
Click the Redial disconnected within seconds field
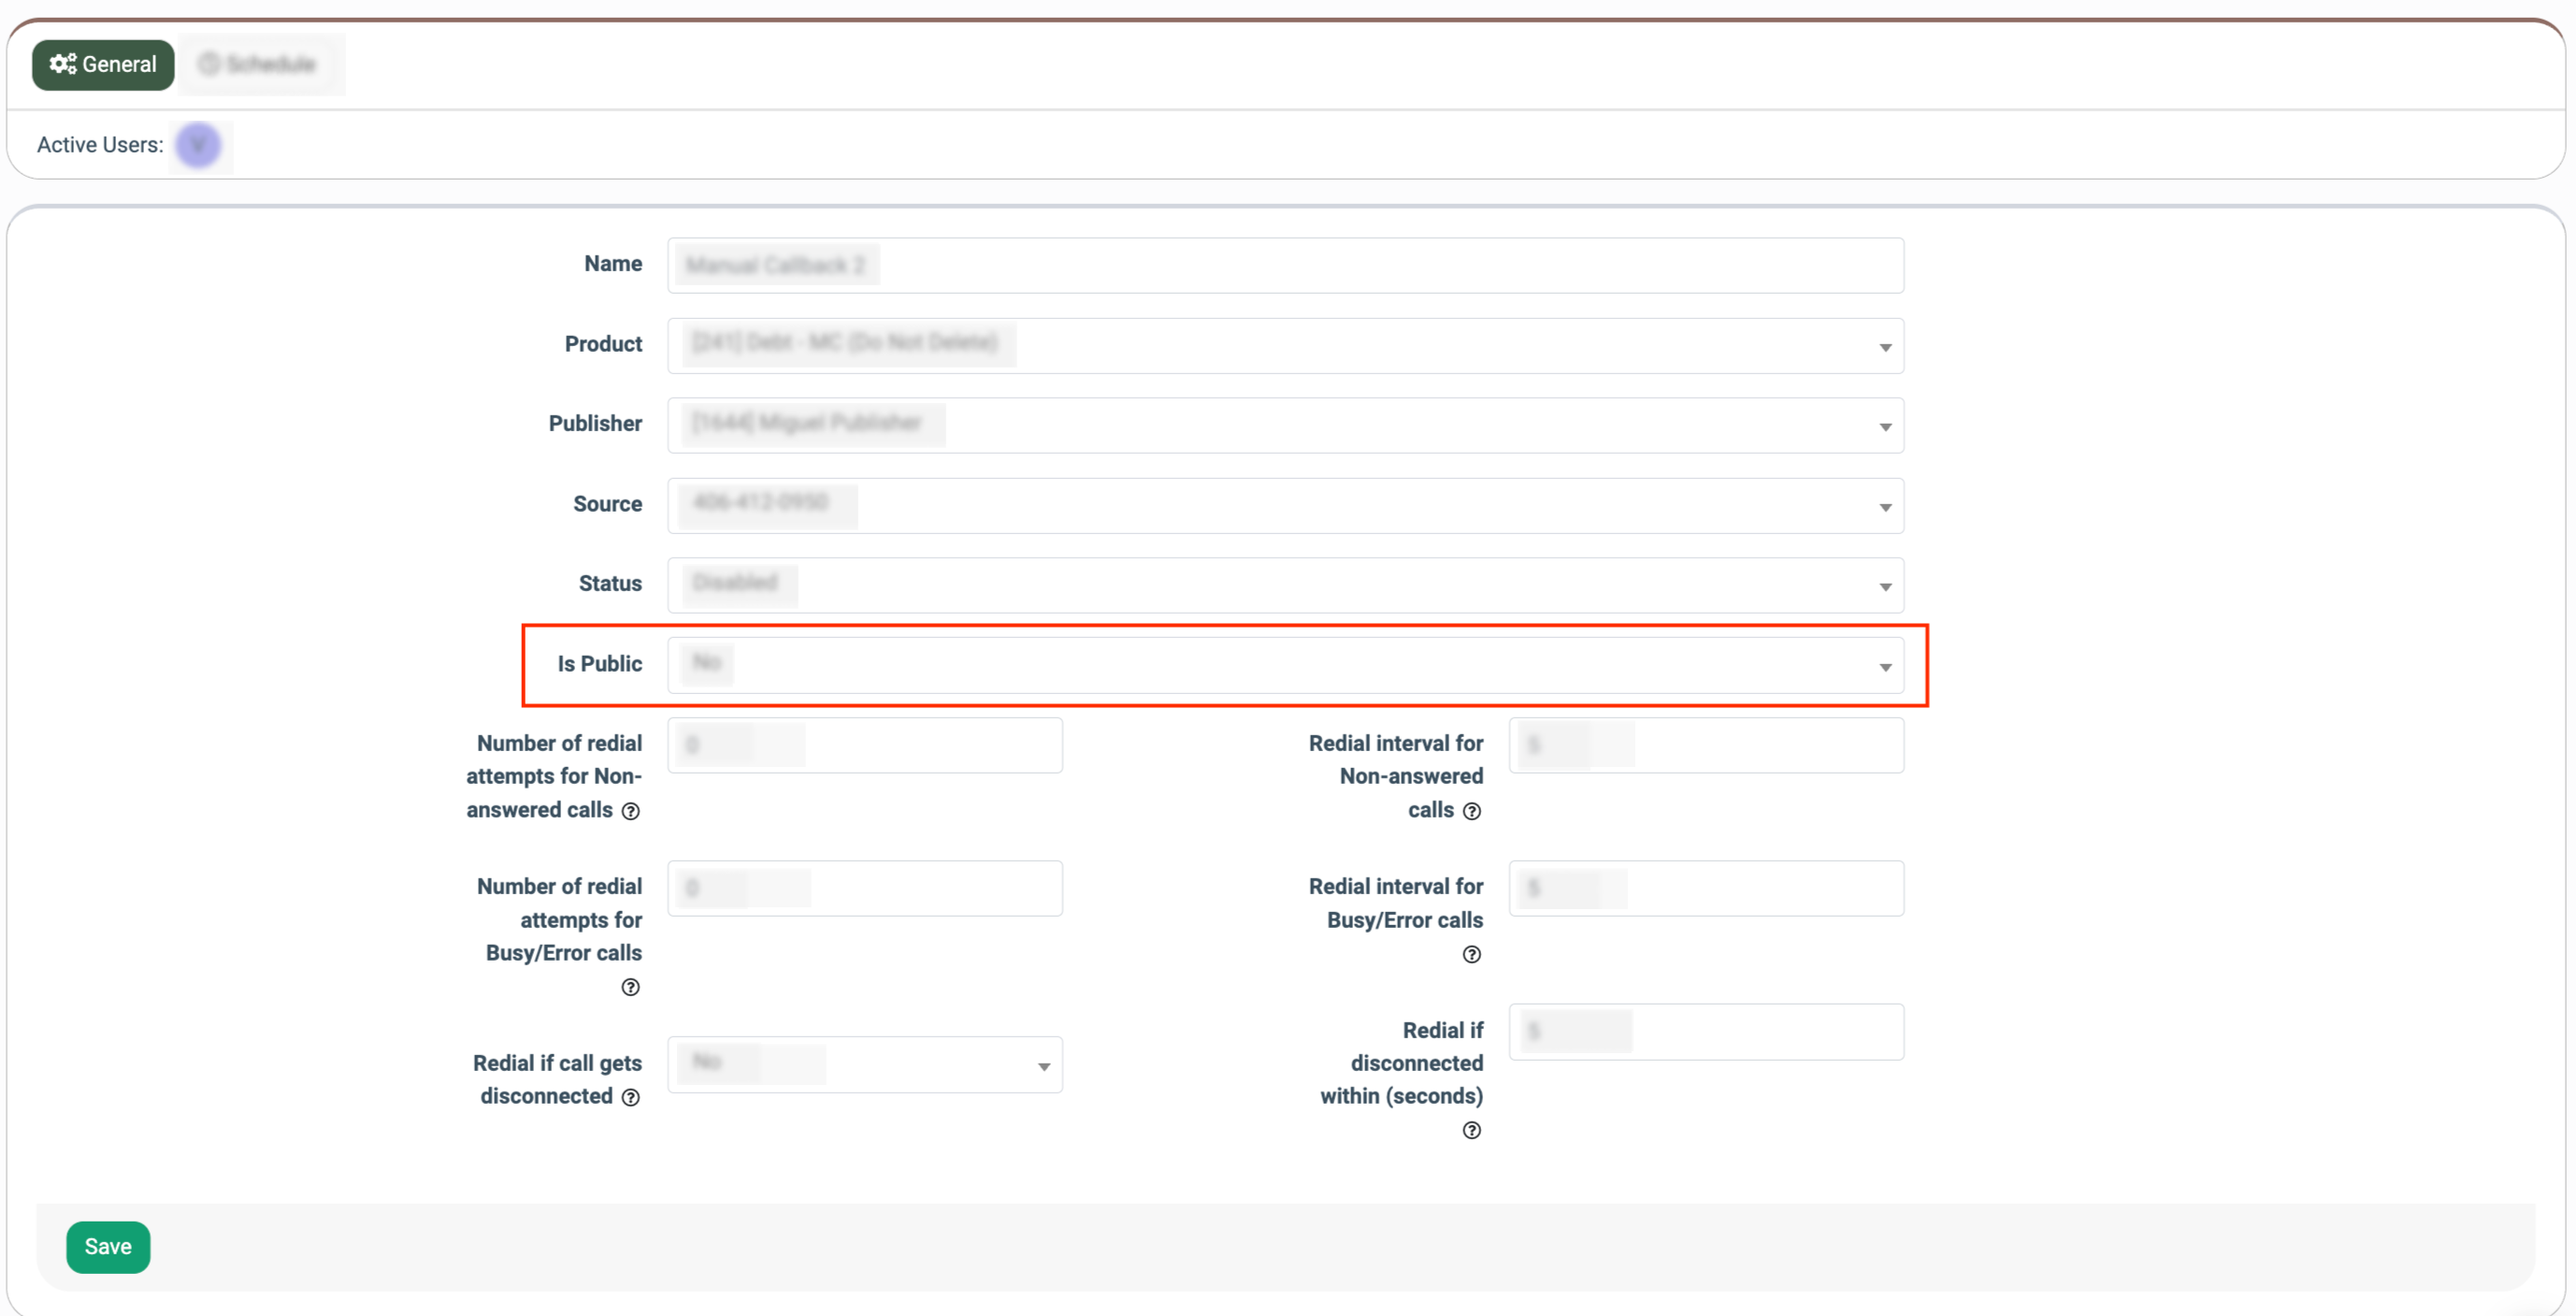click(x=1705, y=1032)
